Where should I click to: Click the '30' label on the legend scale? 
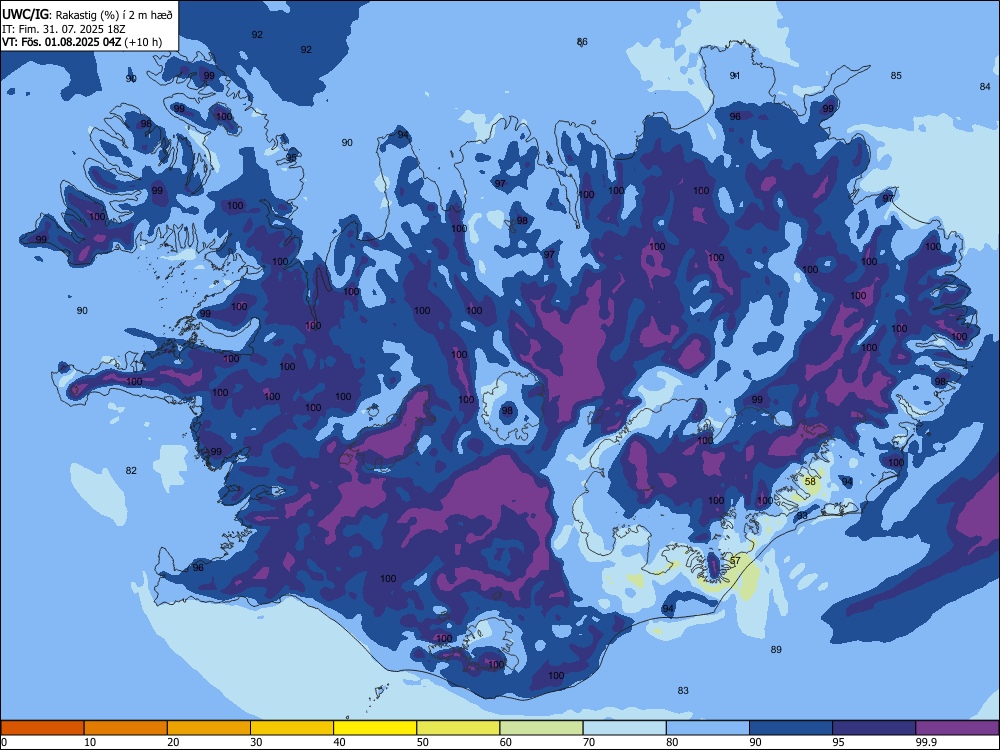(256, 742)
